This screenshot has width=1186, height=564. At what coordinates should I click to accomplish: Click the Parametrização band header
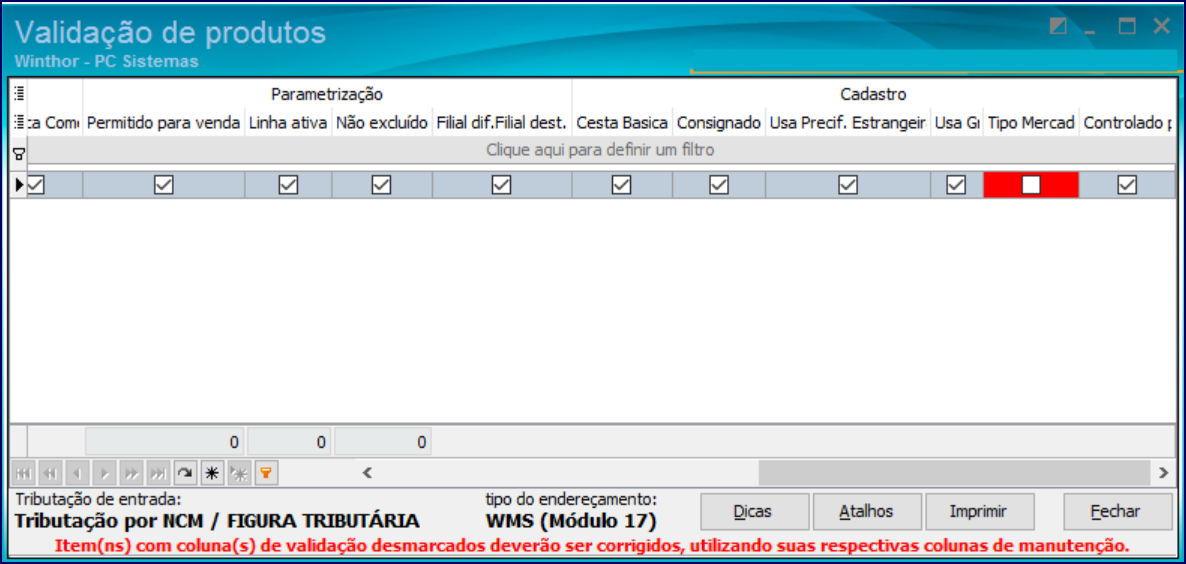click(x=327, y=95)
